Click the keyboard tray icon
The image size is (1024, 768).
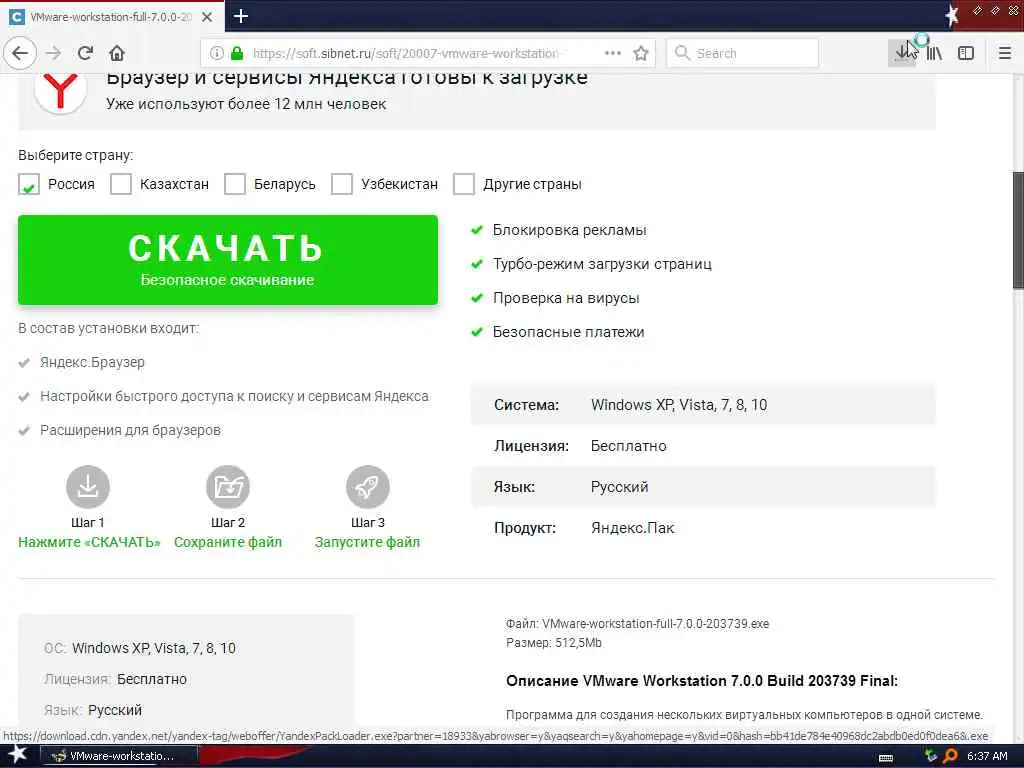pos(886,758)
